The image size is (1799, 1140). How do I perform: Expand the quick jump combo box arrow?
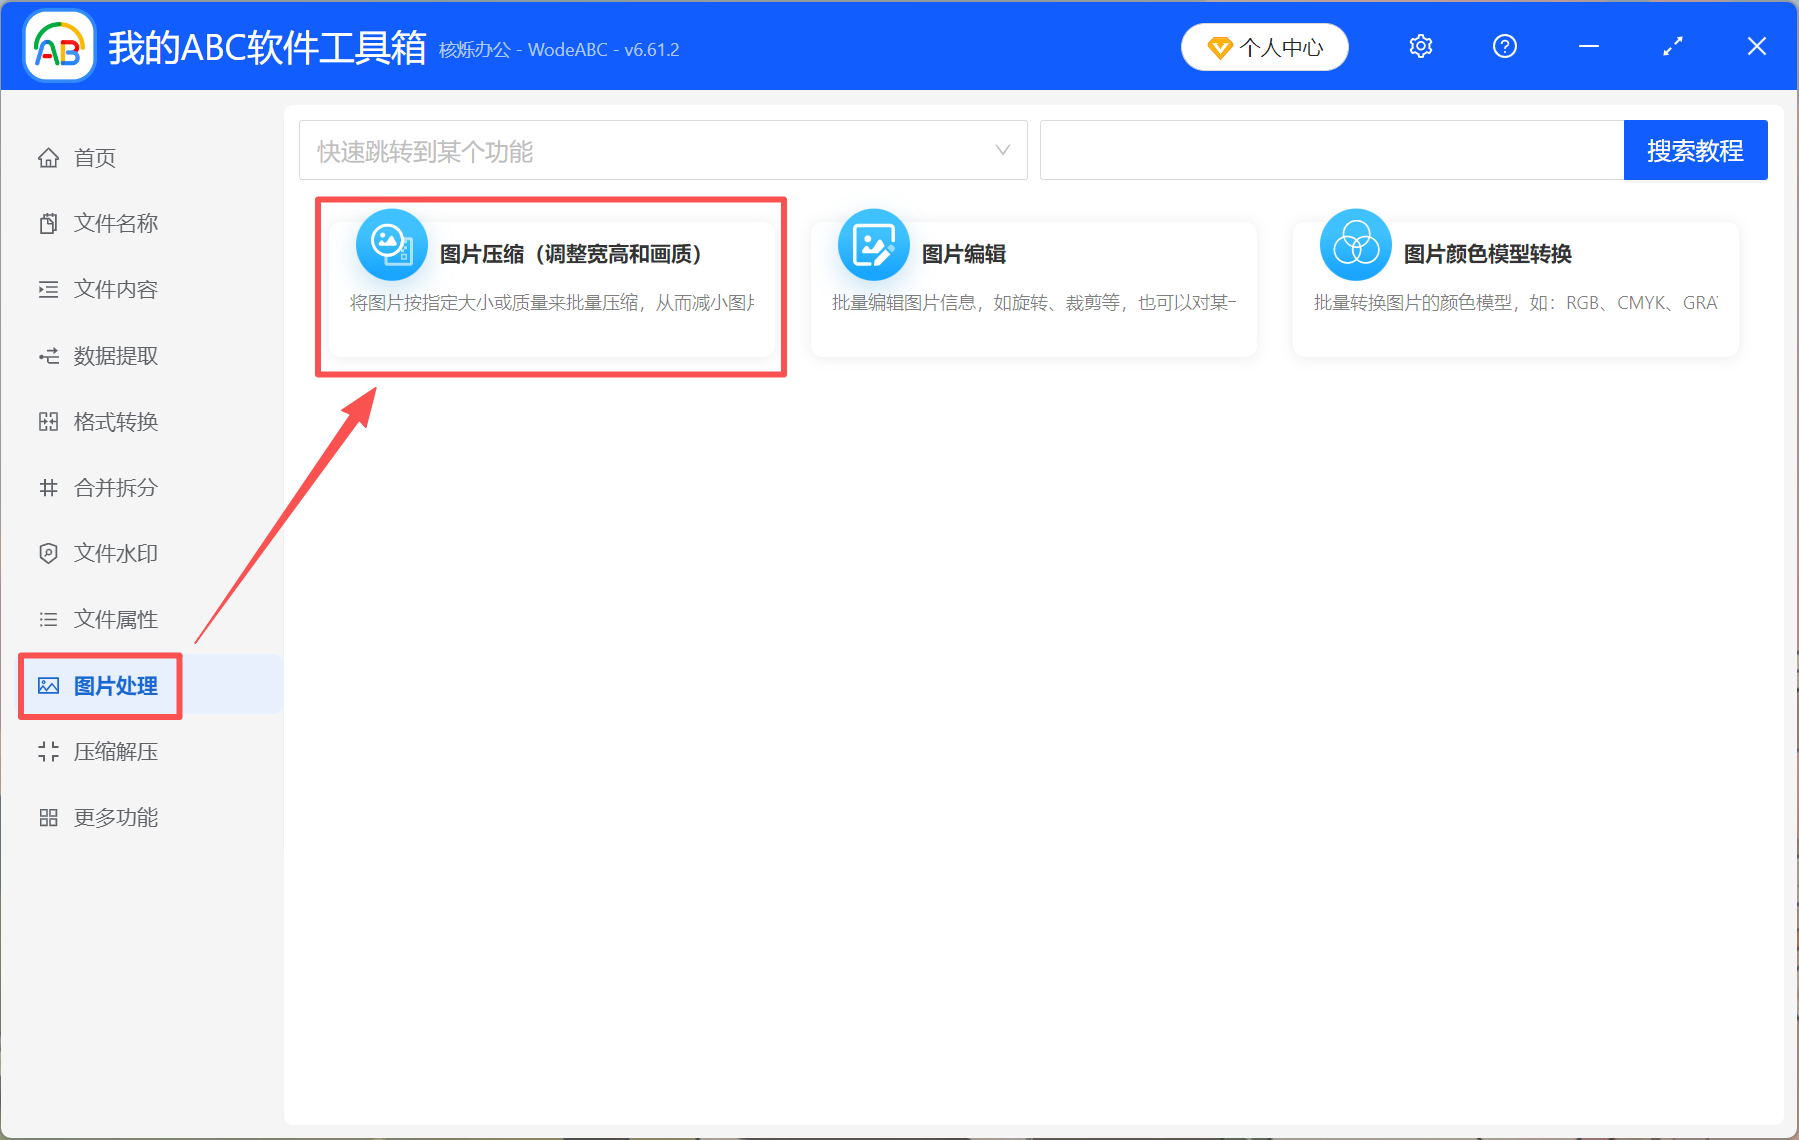1003,150
